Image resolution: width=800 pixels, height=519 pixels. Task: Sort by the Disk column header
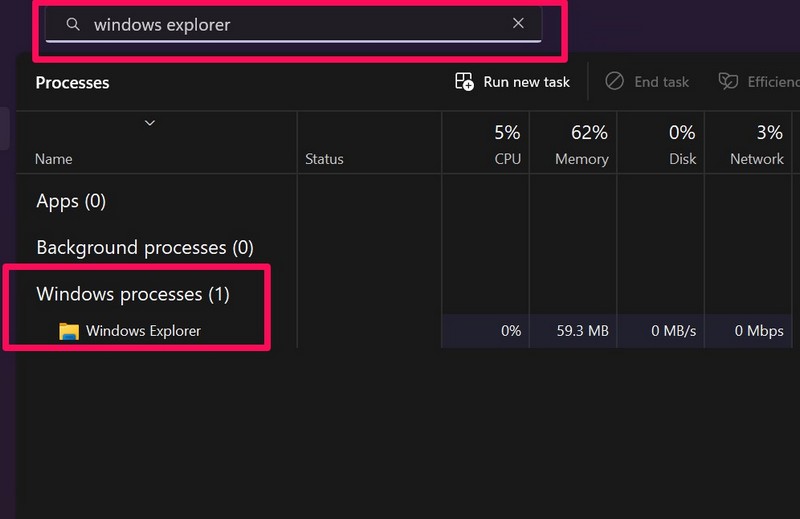[x=681, y=159]
